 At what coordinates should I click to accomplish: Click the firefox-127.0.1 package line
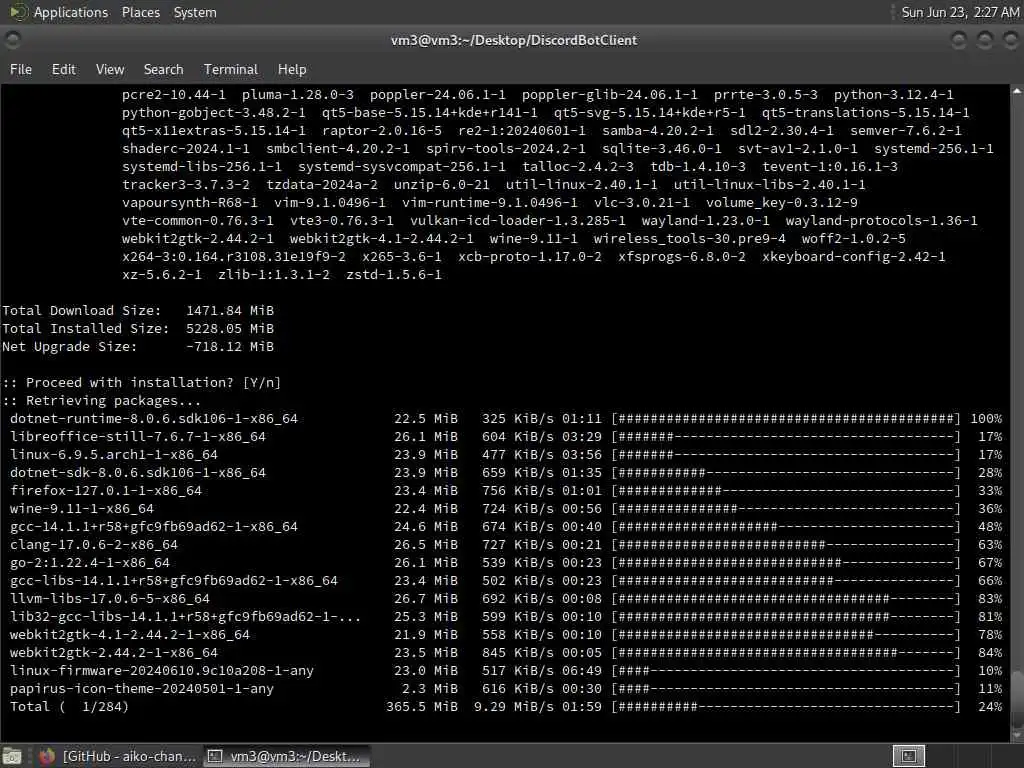[x=505, y=490]
